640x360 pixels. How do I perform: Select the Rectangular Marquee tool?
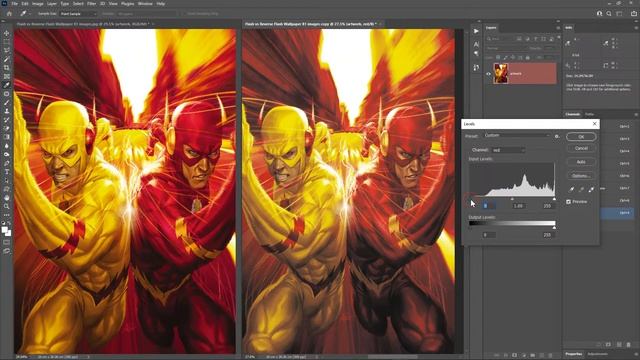6,42
